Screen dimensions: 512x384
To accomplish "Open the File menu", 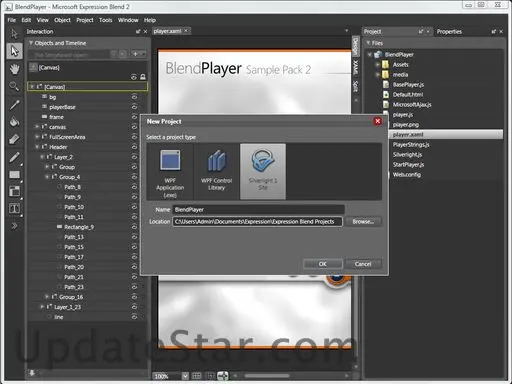I will pos(12,20).
